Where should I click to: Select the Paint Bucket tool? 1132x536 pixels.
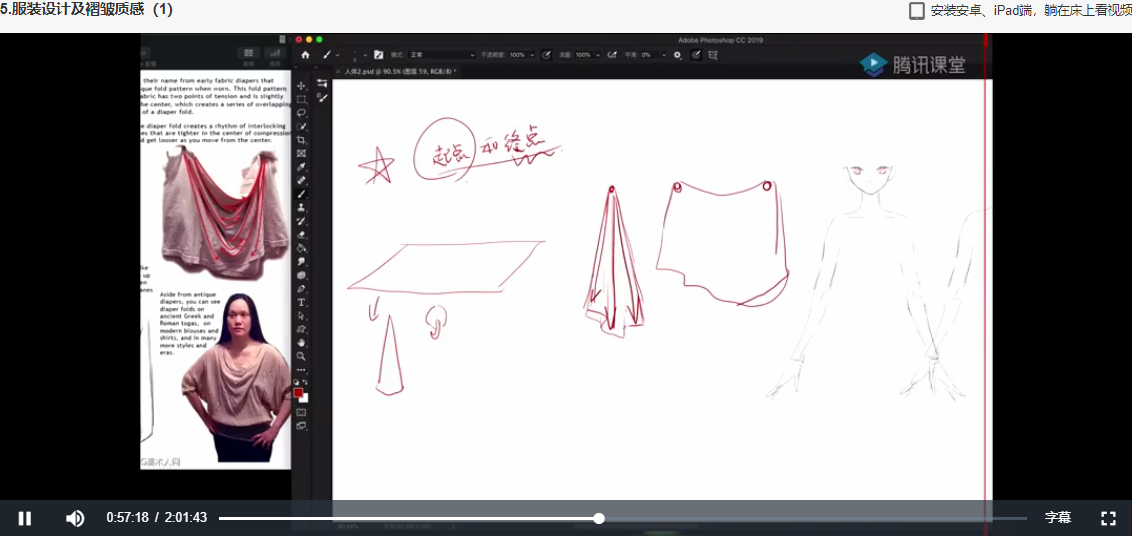tap(301, 248)
